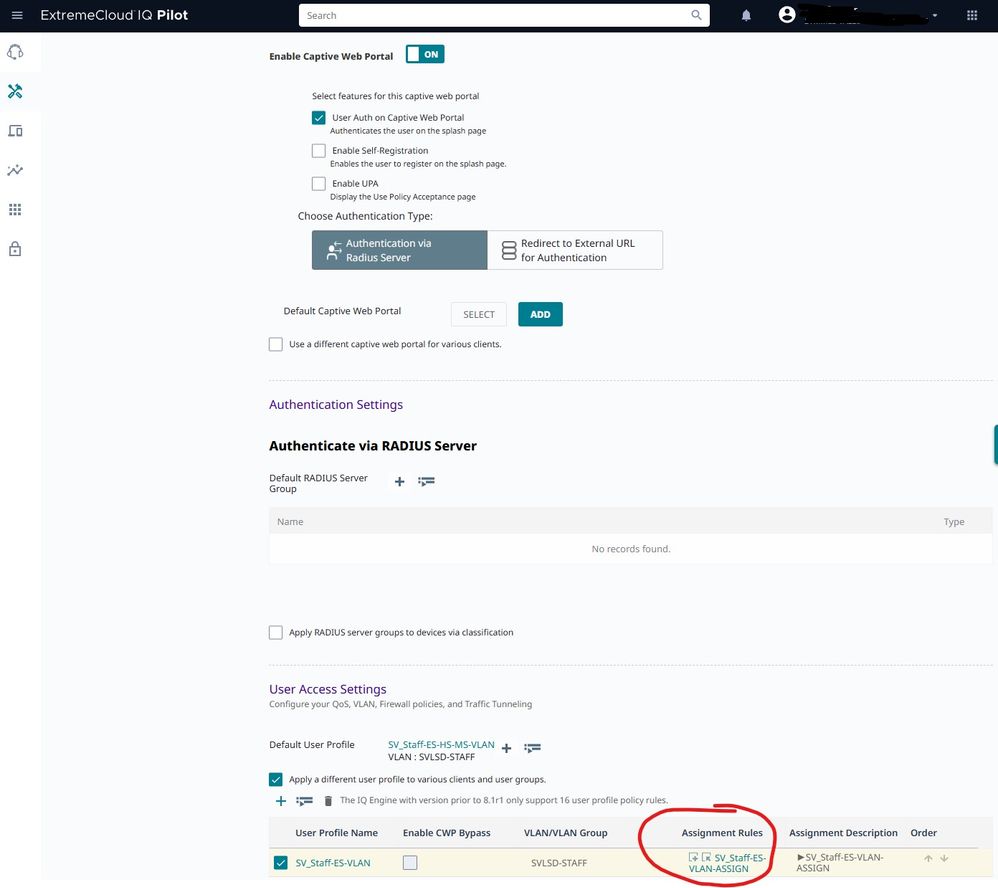Check Enable Self-Registration option
The width and height of the screenshot is (998, 888).
[x=319, y=151]
